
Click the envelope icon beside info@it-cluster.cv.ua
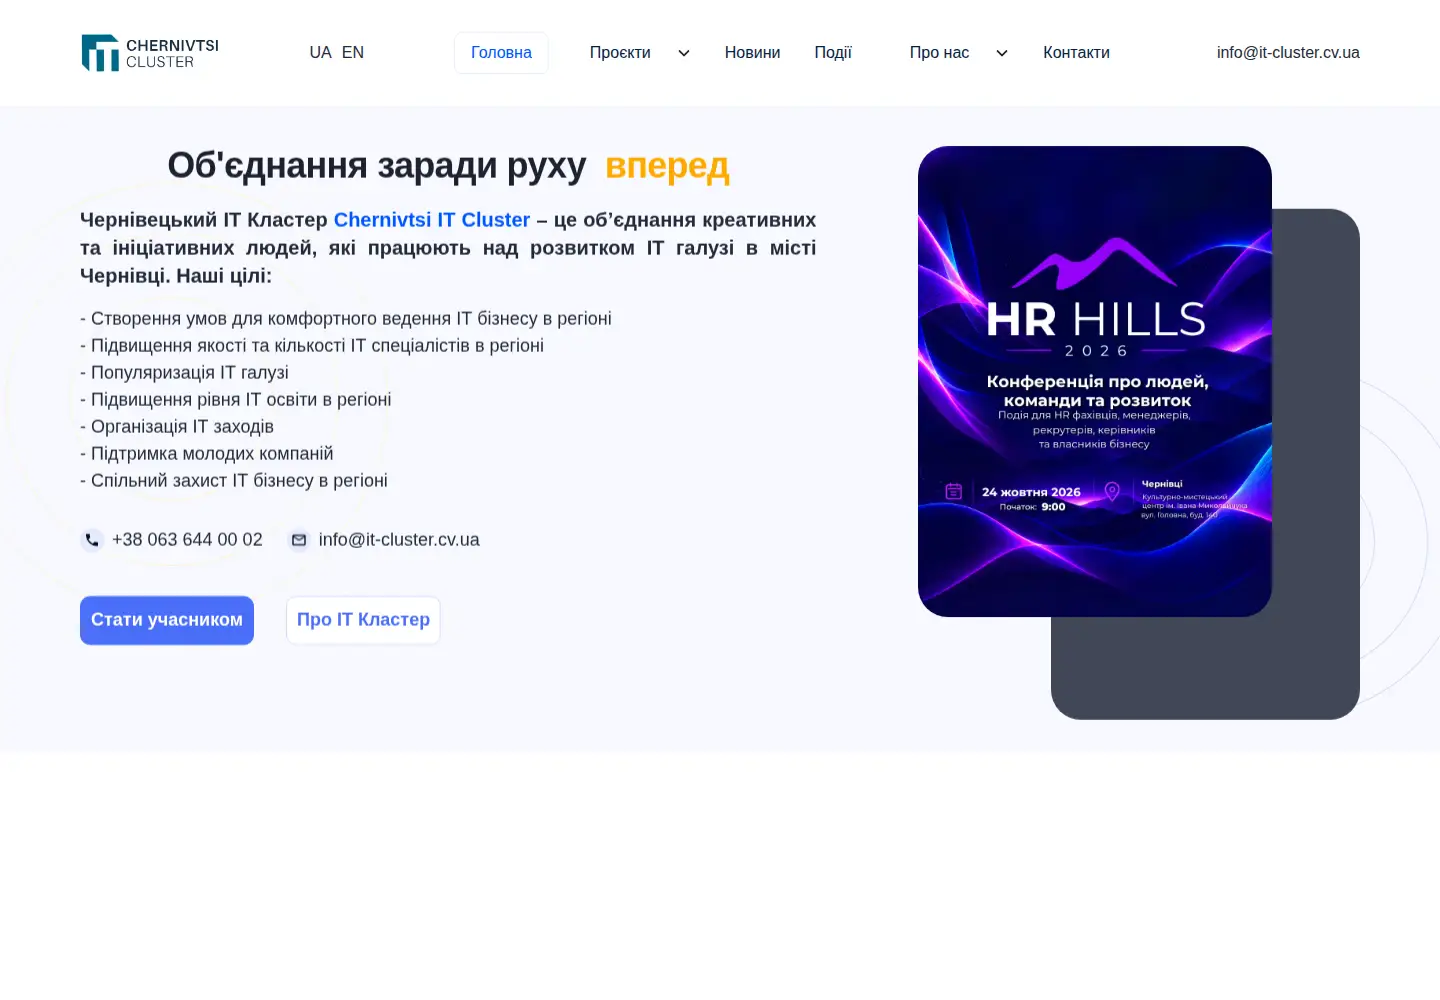coord(298,540)
